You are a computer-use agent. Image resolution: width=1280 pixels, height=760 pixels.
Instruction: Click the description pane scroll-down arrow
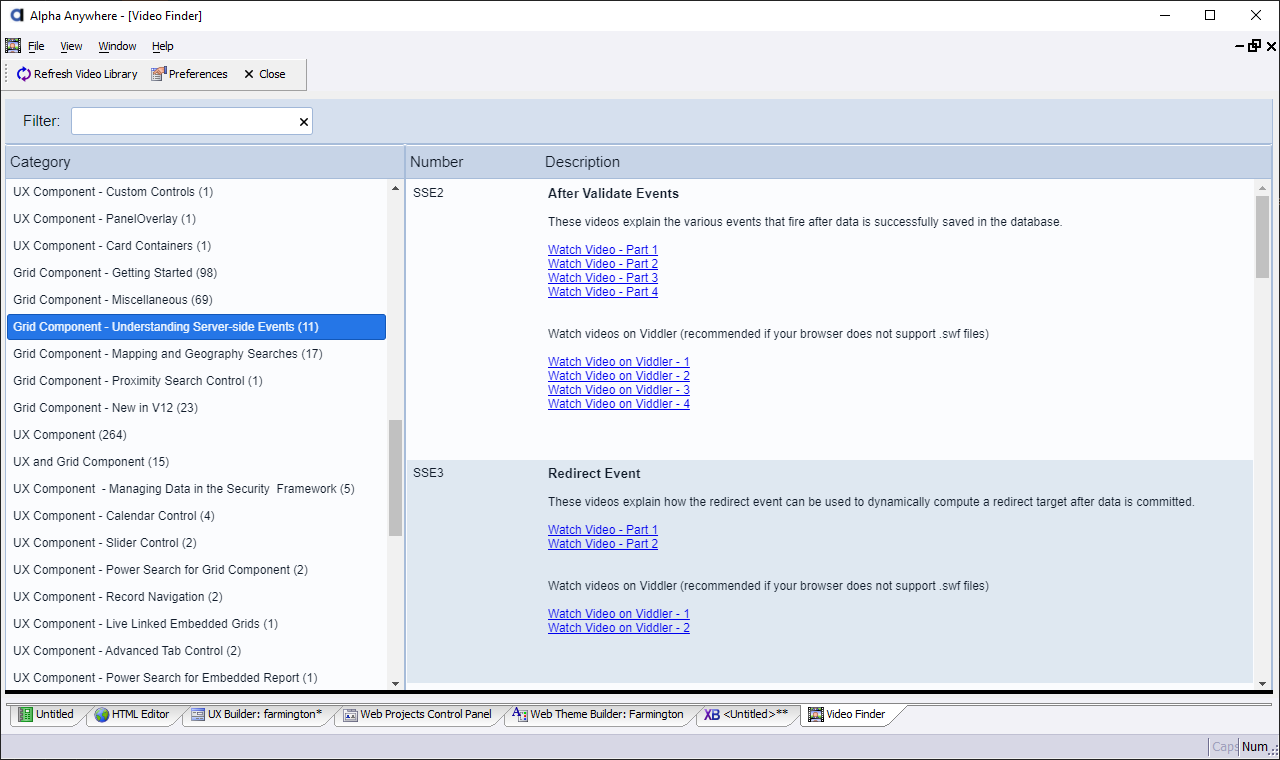coord(1262,683)
